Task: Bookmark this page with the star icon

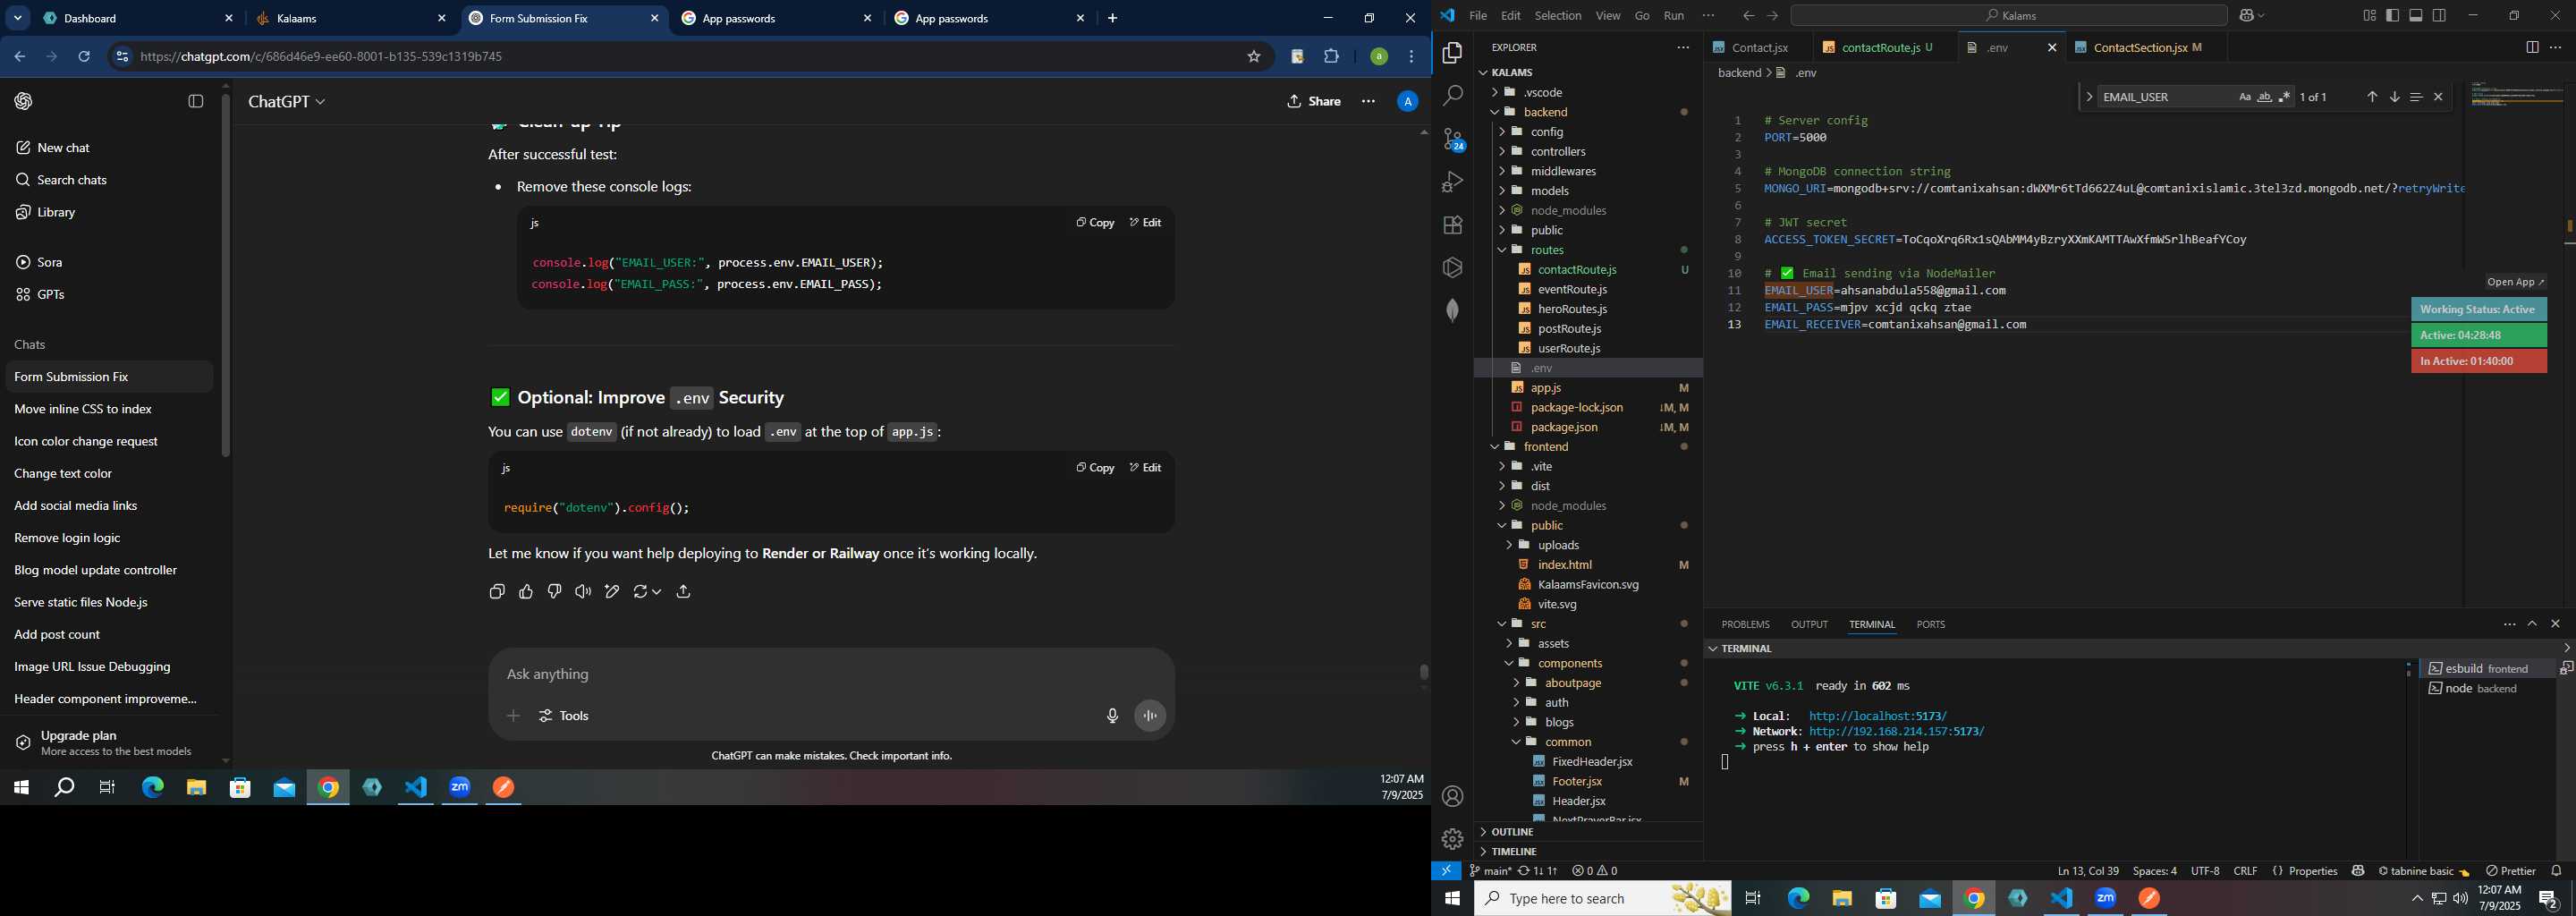Action: pos(1253,57)
